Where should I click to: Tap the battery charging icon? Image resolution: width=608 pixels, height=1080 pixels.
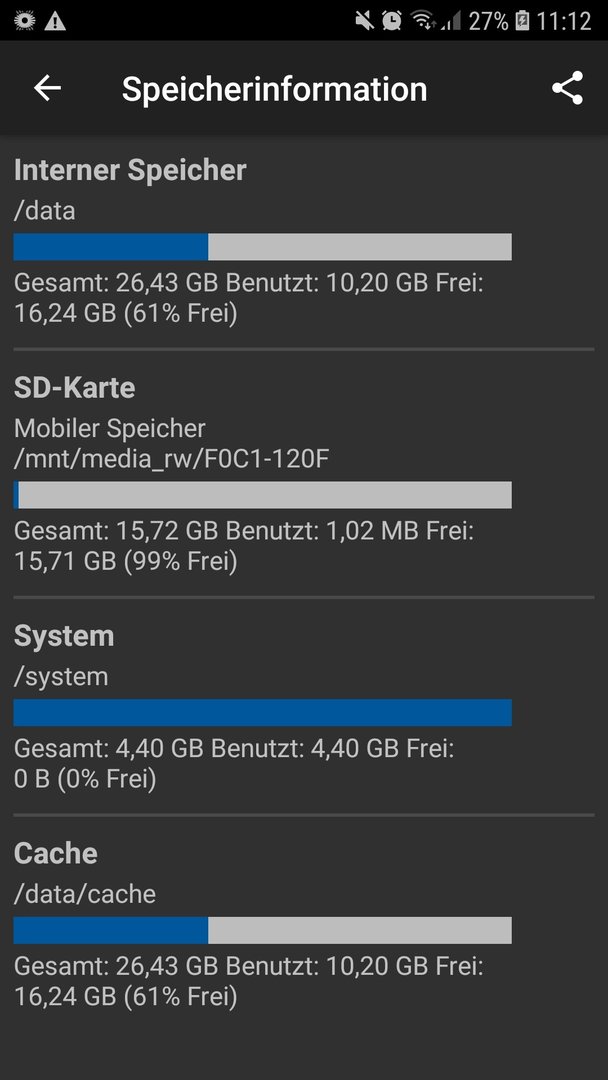(522, 21)
